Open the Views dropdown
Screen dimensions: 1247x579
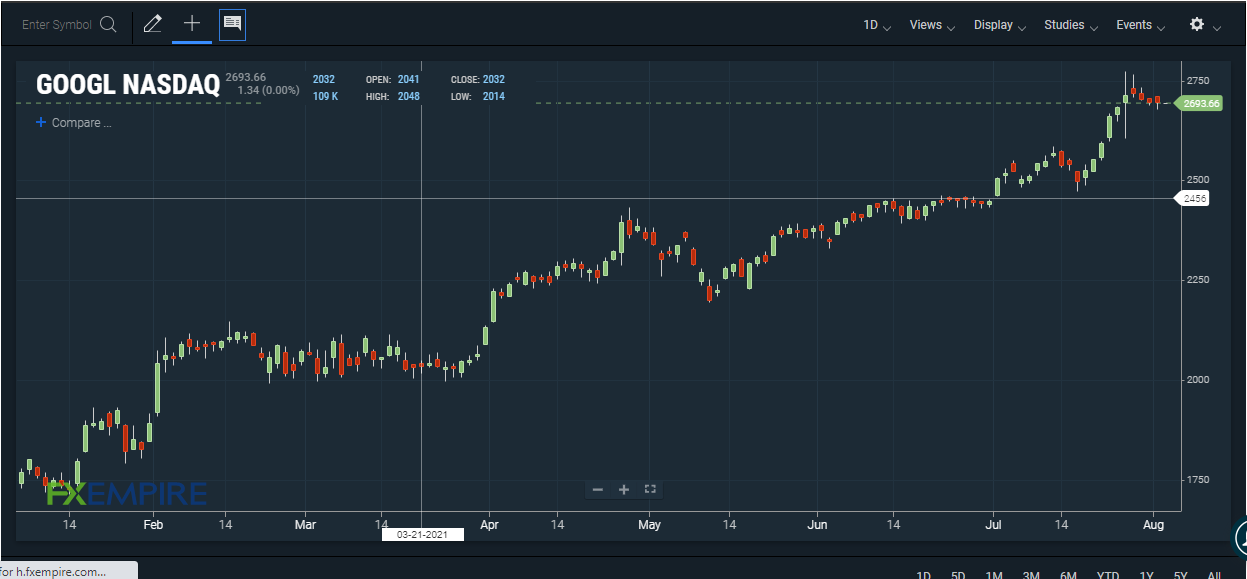pos(932,25)
